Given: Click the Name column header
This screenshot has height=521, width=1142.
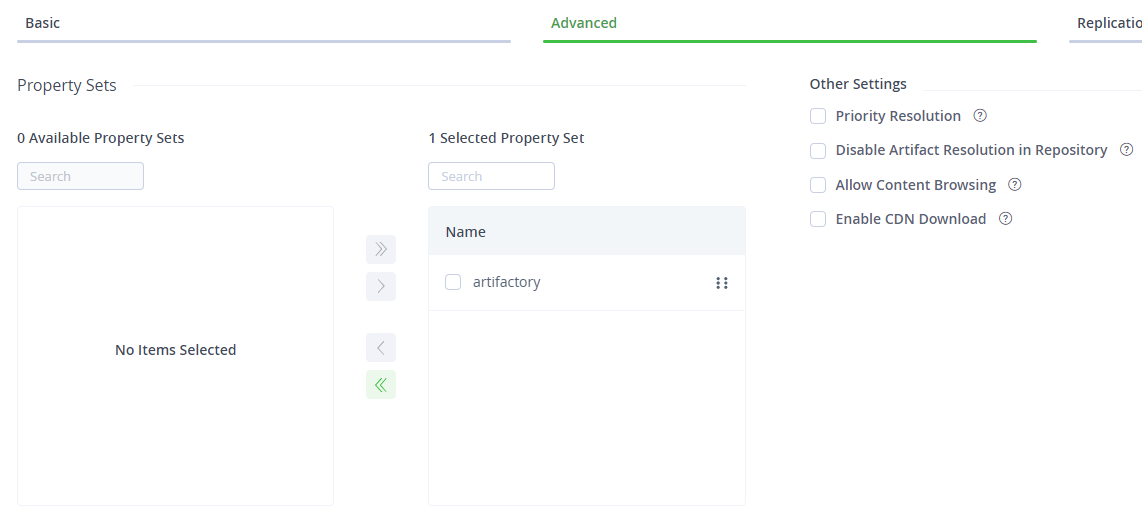Looking at the screenshot, I should (466, 232).
